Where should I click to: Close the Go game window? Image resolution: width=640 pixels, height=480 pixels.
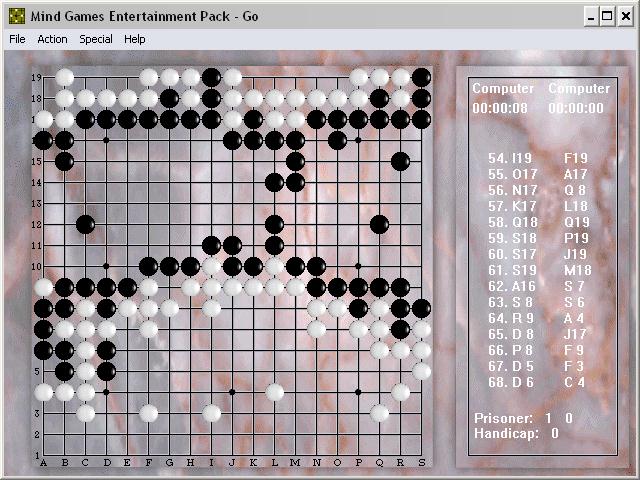(626, 17)
